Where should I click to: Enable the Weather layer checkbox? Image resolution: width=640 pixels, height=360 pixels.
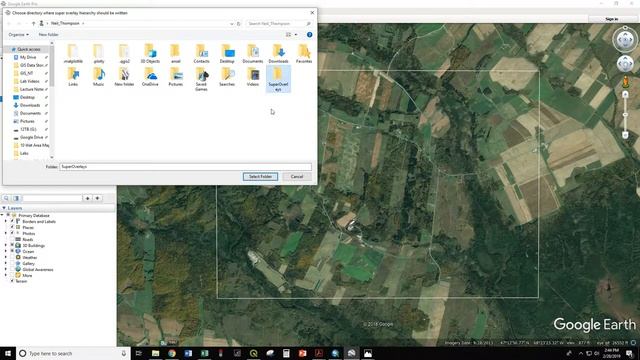click(x=12, y=258)
